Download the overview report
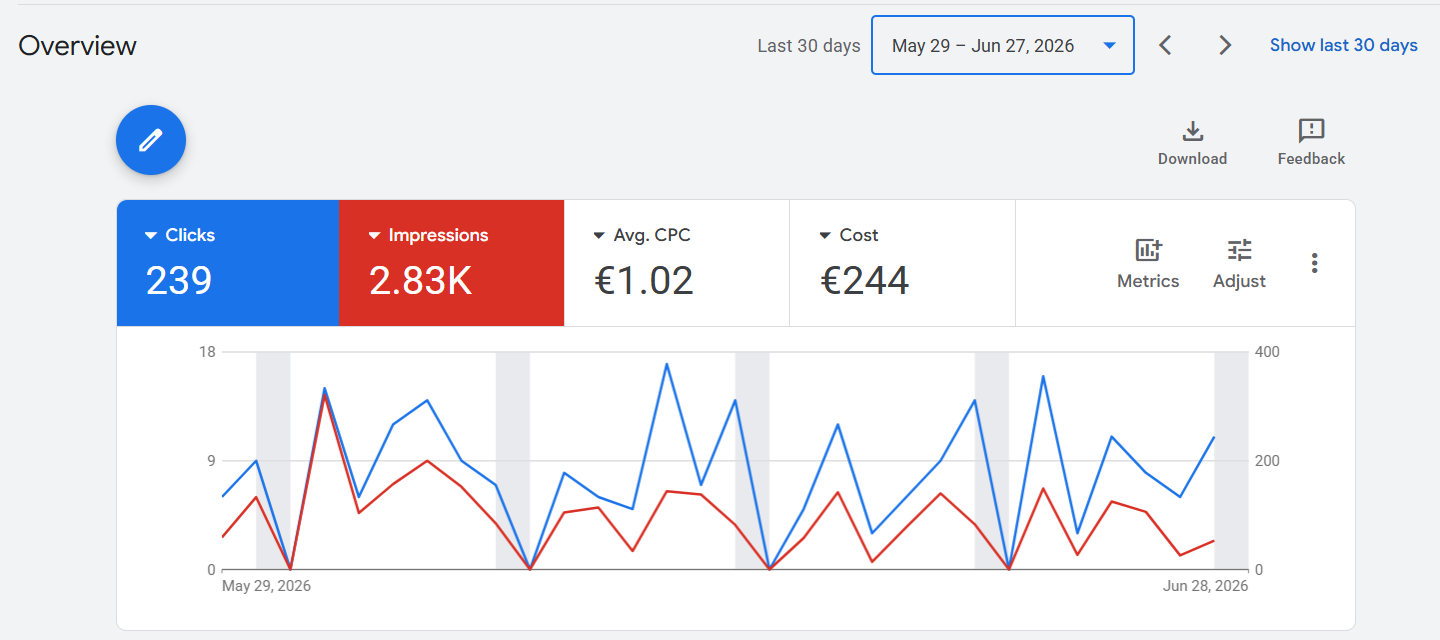Viewport: 1440px width, 640px height. click(1192, 143)
